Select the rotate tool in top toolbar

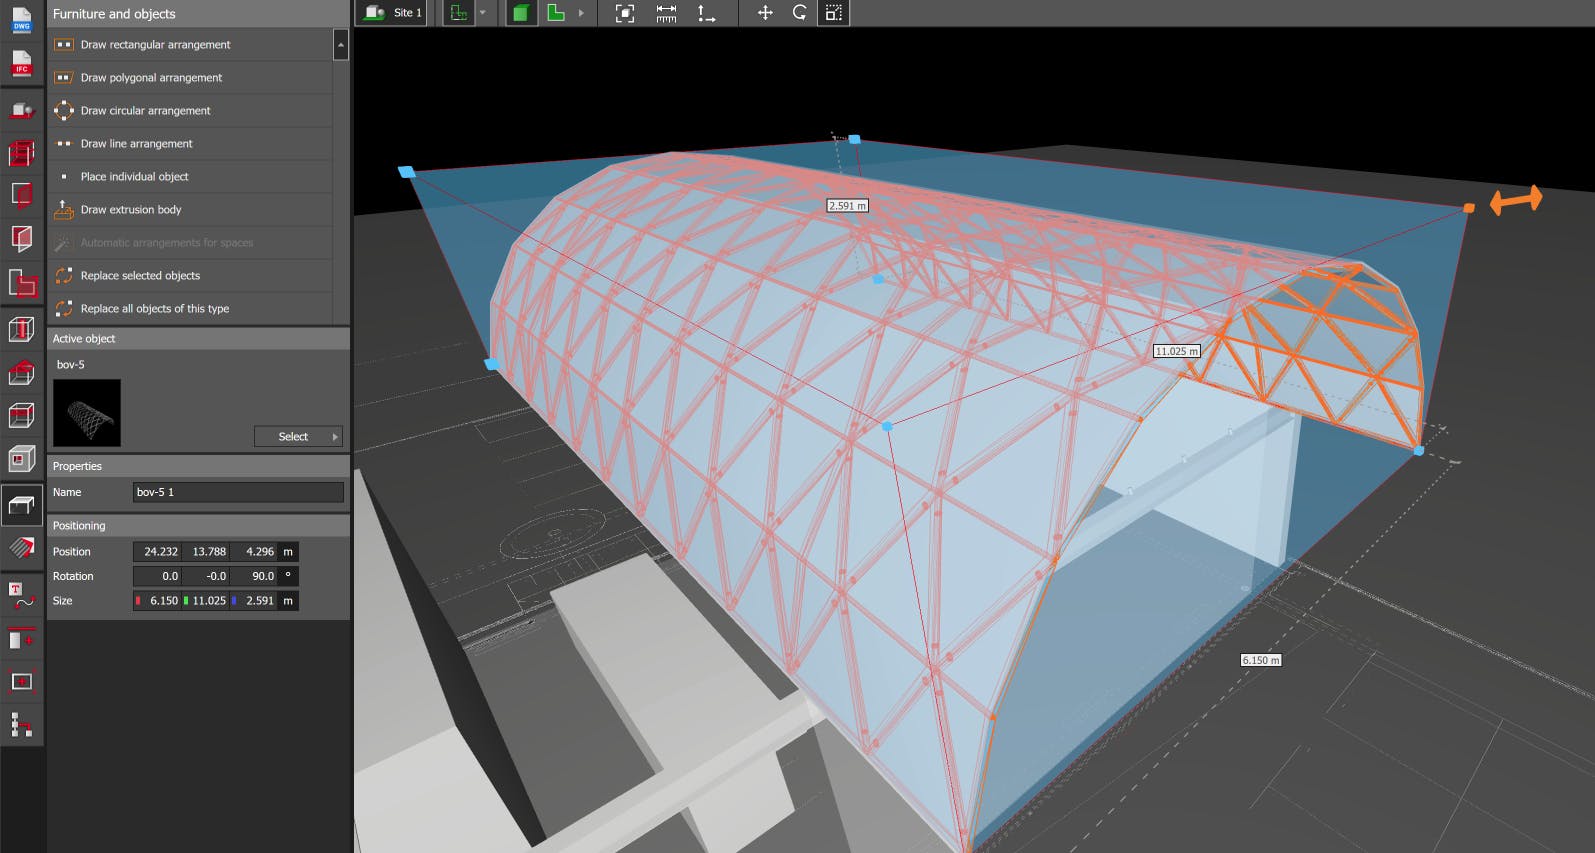coord(799,13)
